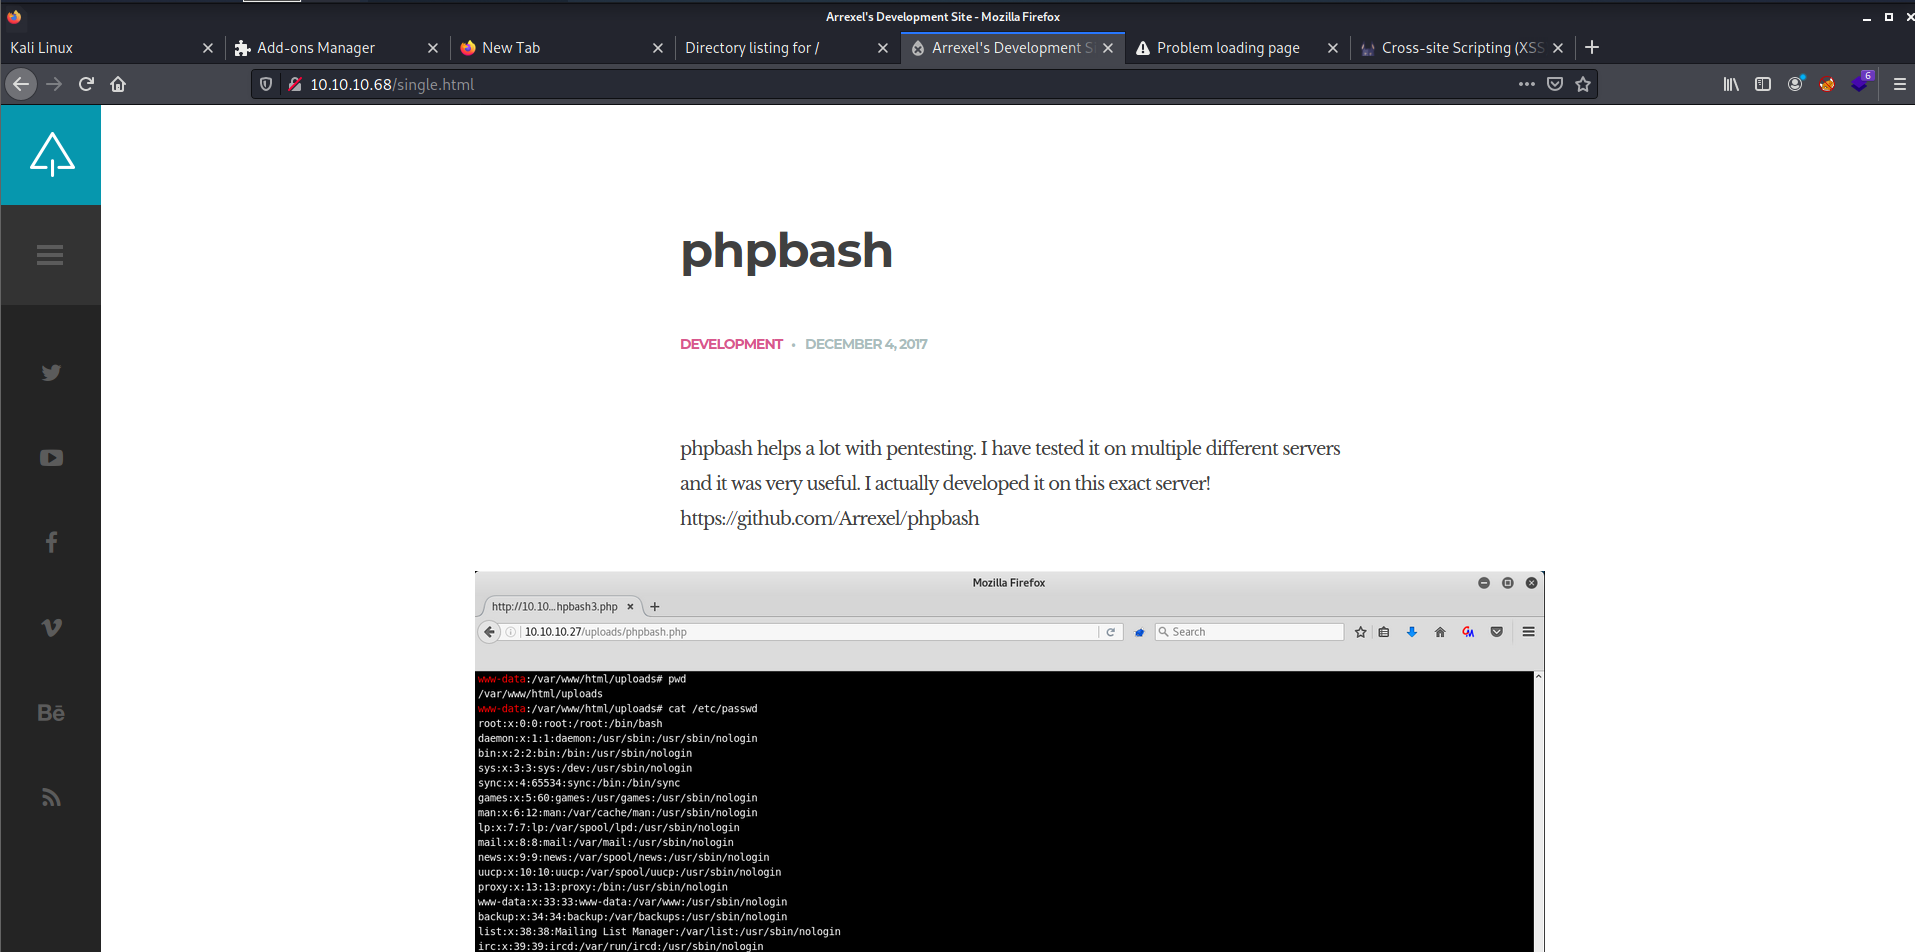Show tracking protection shield info
This screenshot has height=952, width=1915.
point(266,84)
